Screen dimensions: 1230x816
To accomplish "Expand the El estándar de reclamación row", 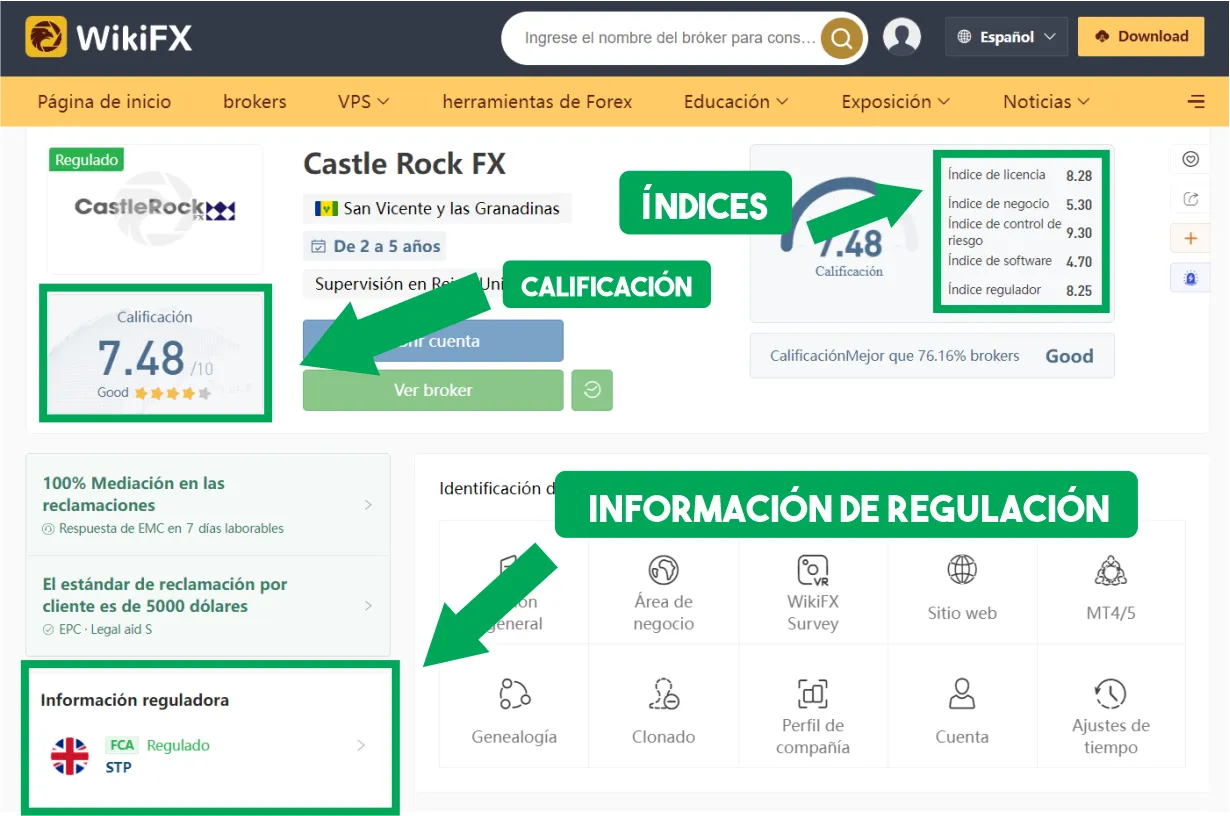I will (x=208, y=605).
